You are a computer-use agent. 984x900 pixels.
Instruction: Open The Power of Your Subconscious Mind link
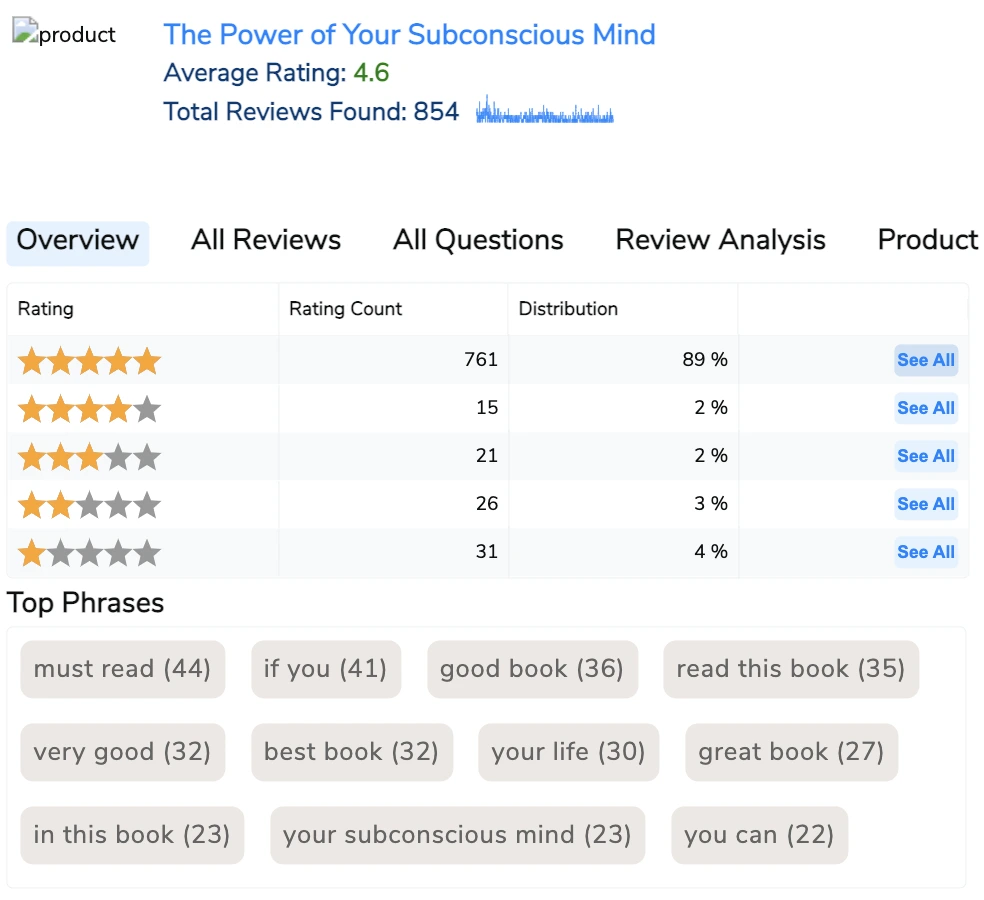[409, 34]
